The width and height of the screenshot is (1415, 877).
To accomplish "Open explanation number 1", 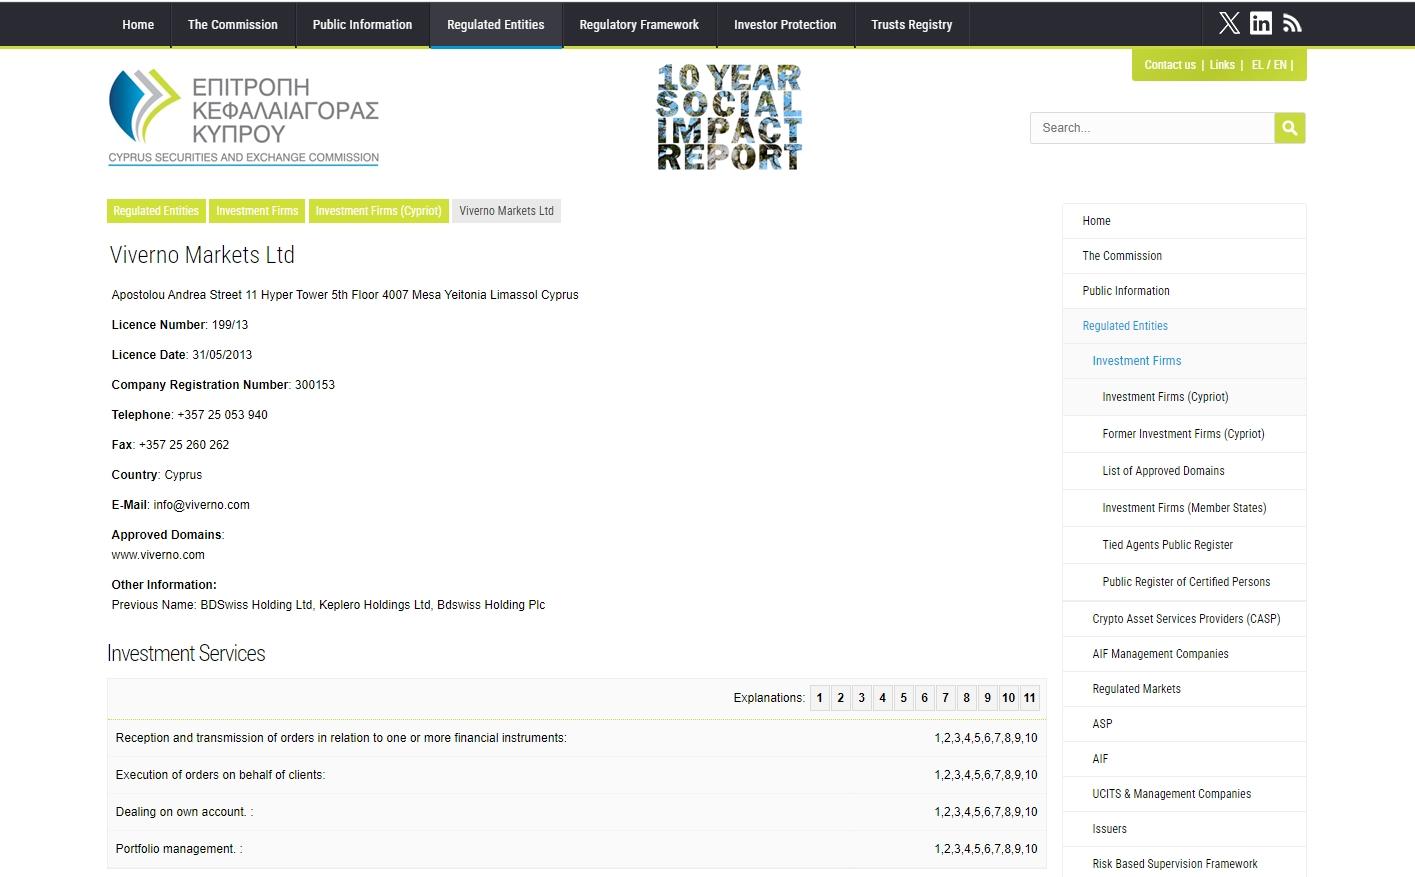I will tap(819, 698).
